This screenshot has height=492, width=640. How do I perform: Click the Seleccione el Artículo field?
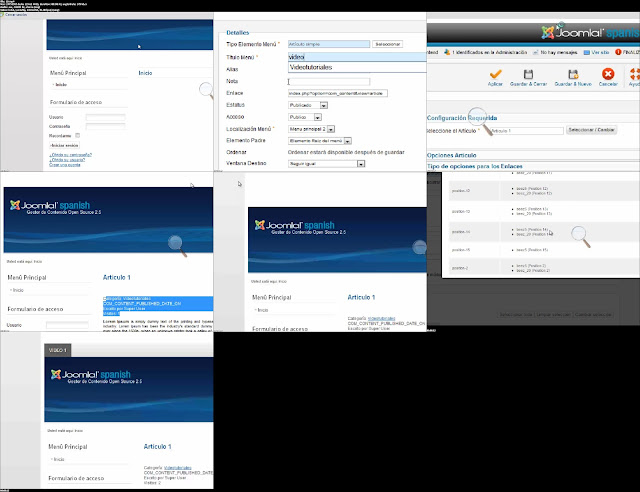click(527, 131)
